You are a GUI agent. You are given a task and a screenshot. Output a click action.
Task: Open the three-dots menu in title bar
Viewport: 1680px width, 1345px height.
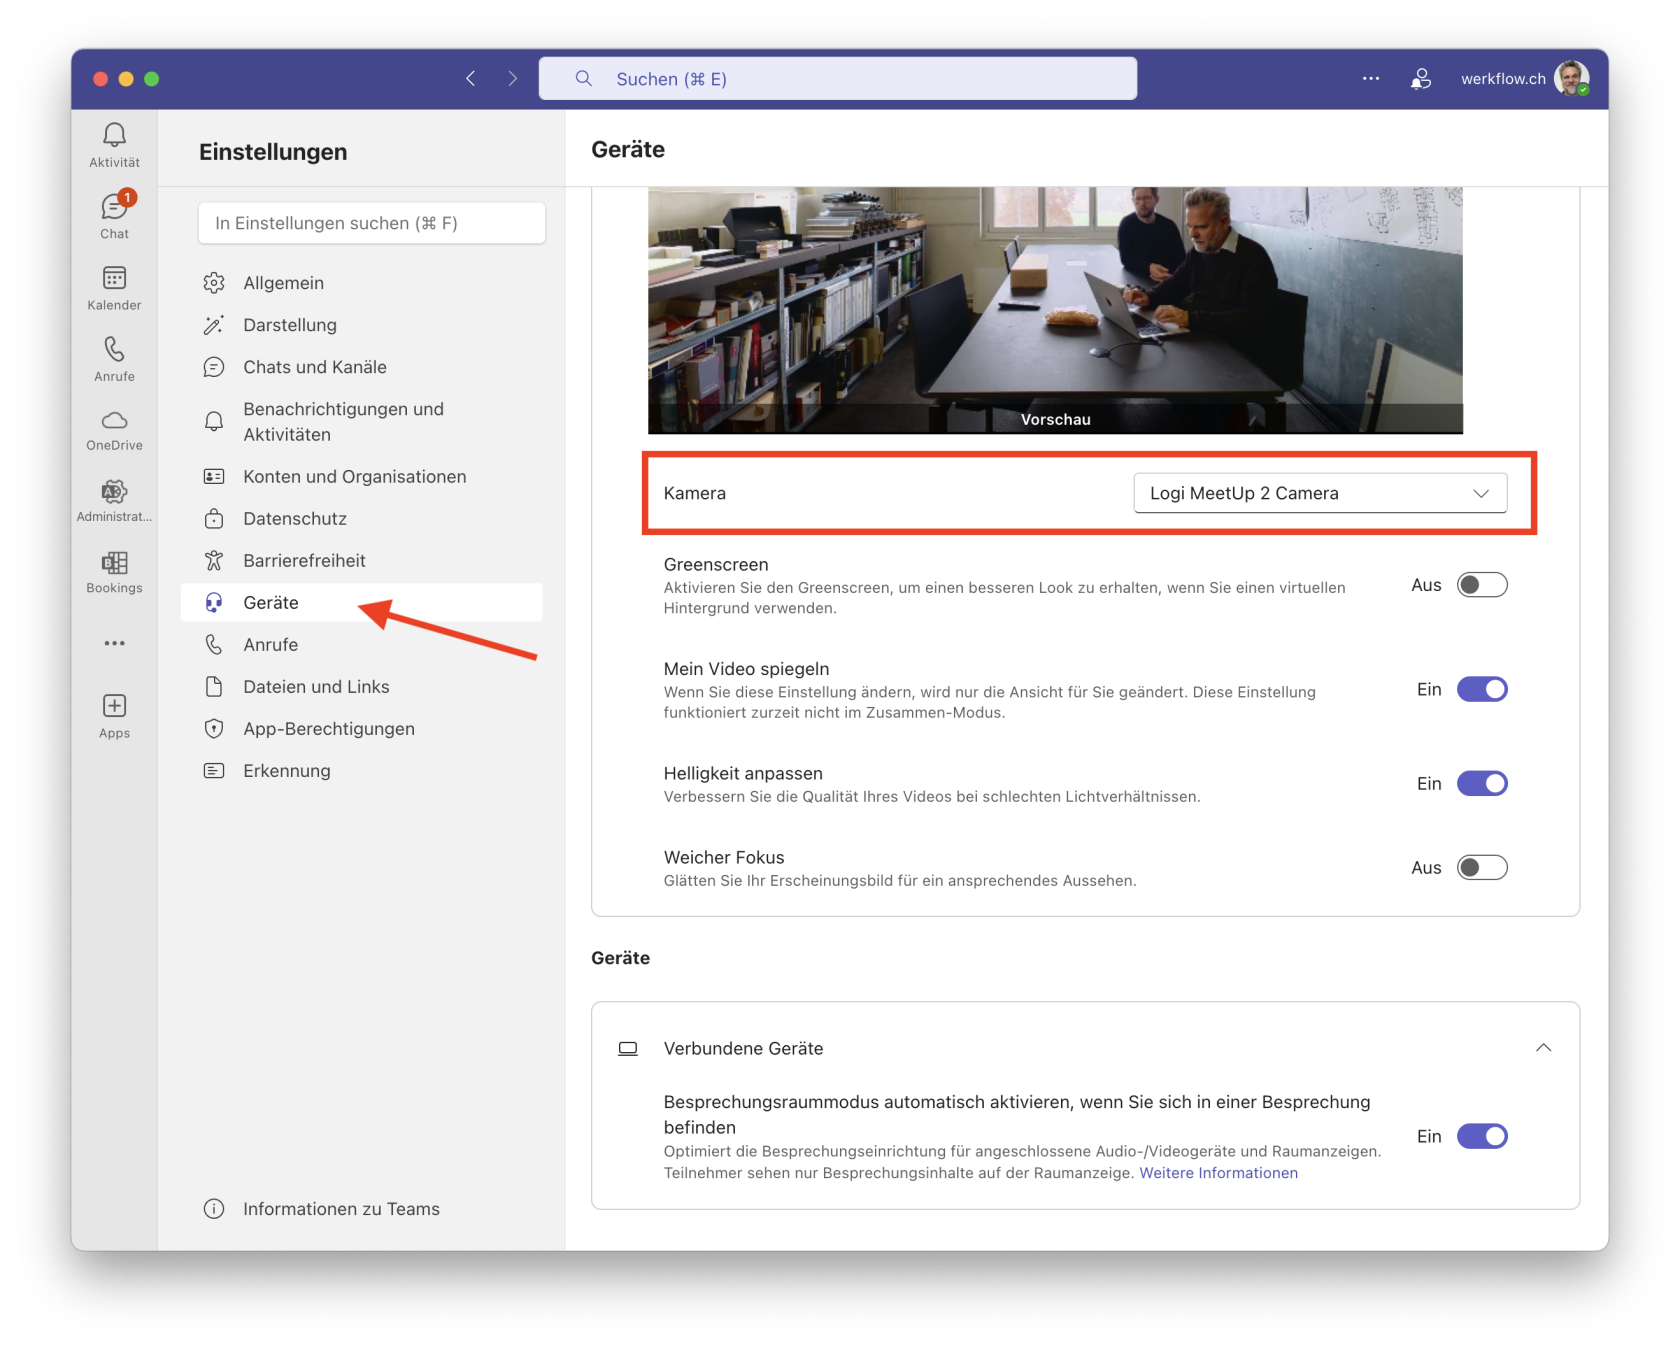(x=1370, y=79)
